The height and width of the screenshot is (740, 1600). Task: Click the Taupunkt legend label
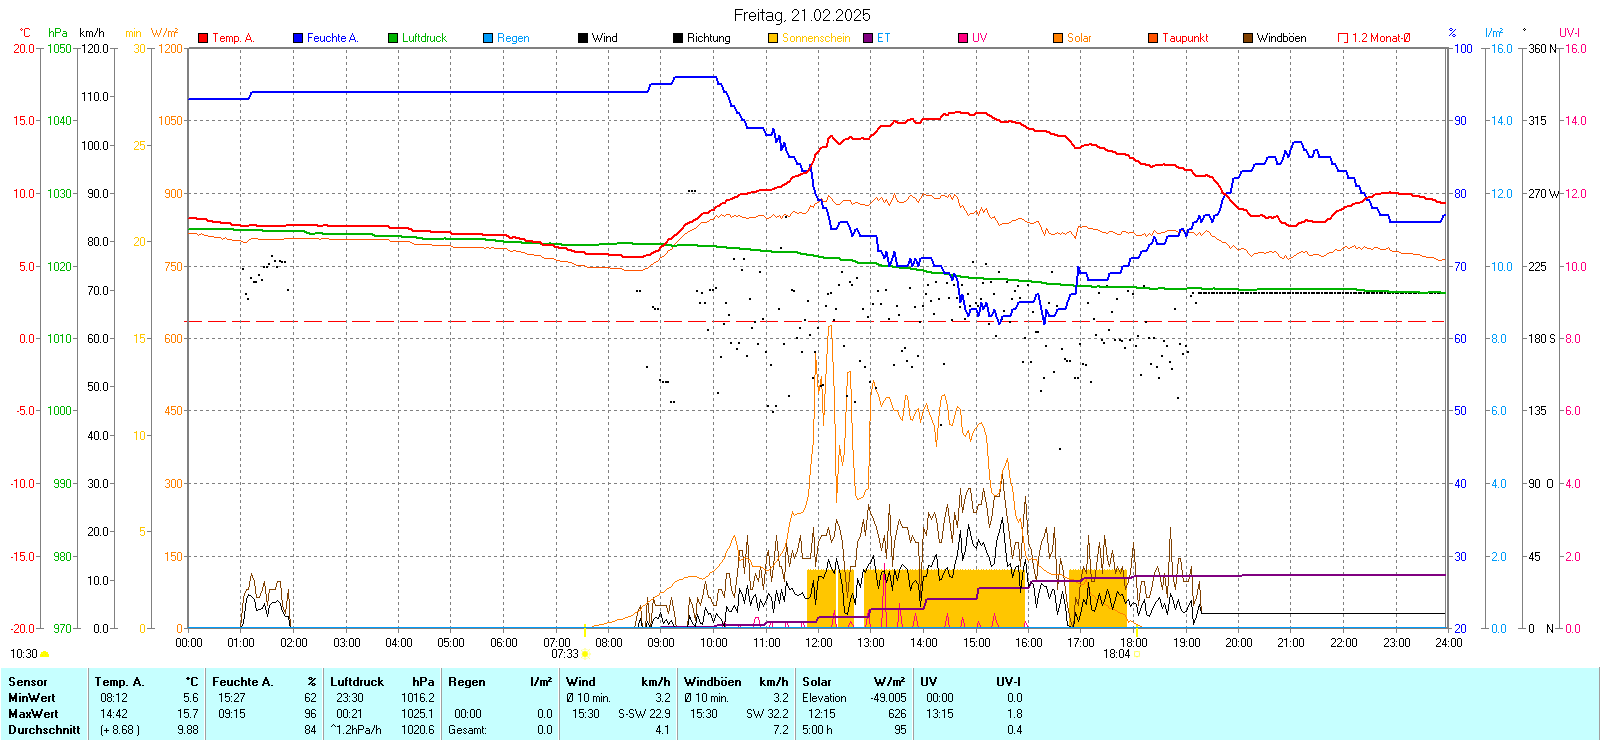coord(1185,38)
